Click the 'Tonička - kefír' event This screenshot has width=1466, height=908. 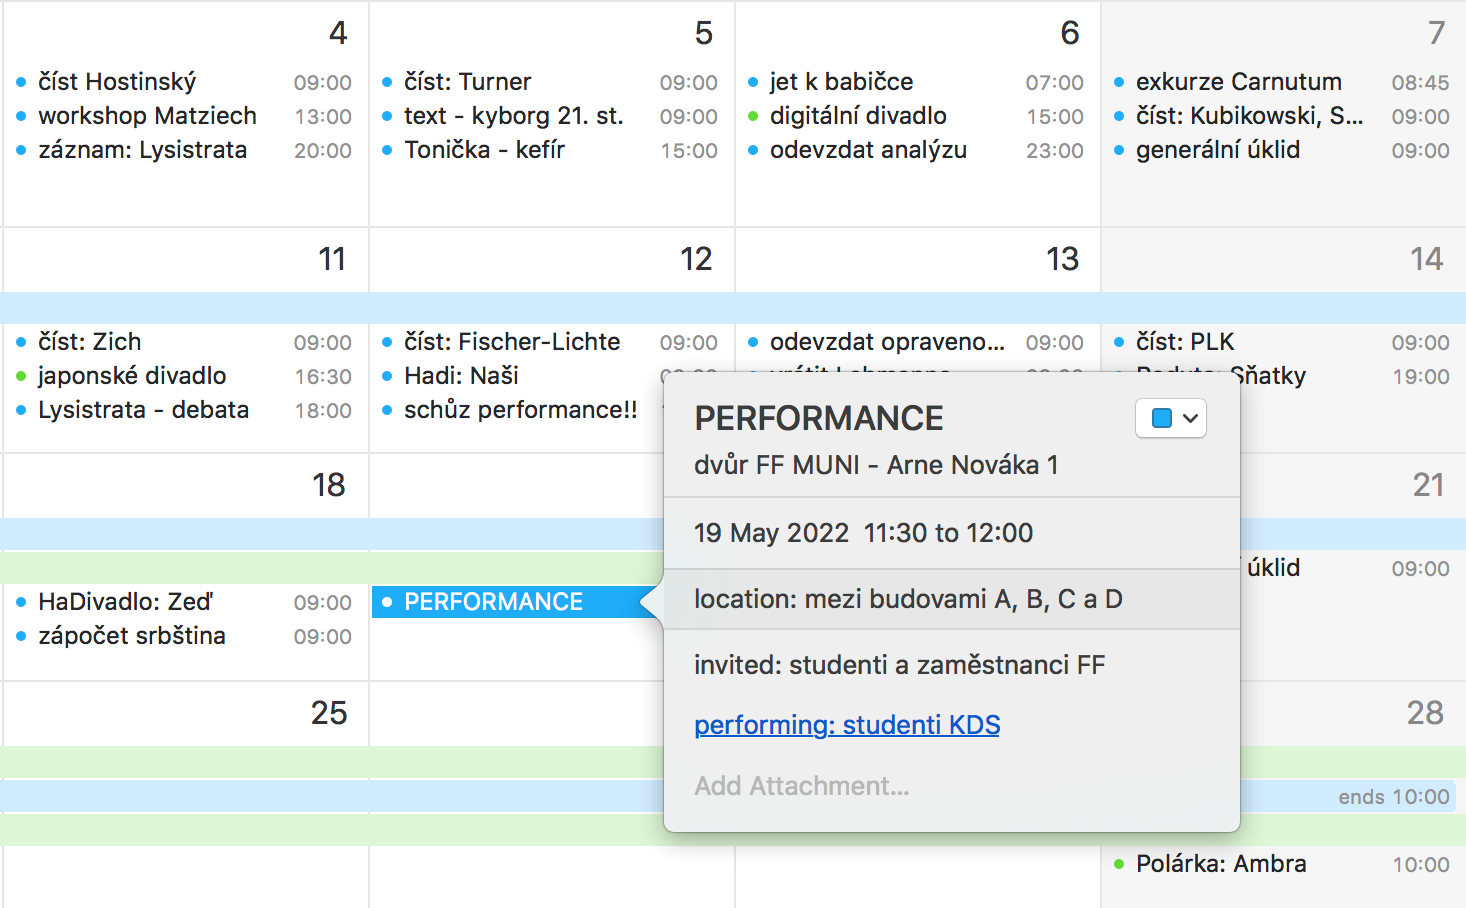tap(484, 150)
